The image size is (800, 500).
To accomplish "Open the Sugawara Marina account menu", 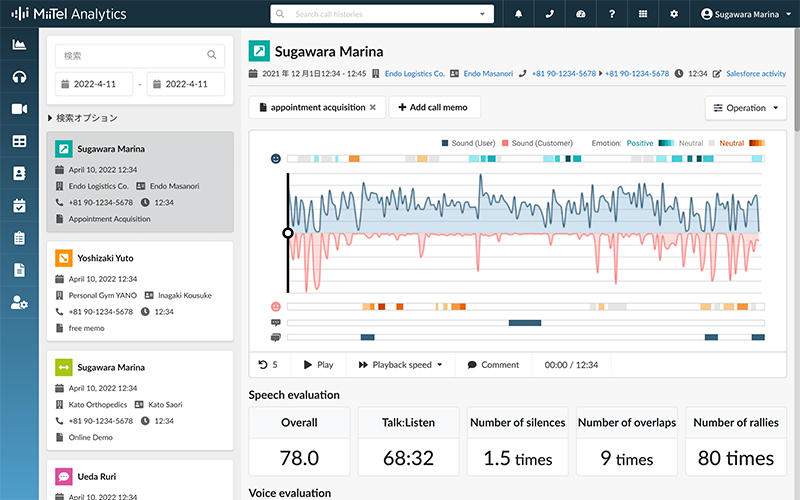I will [x=746, y=14].
